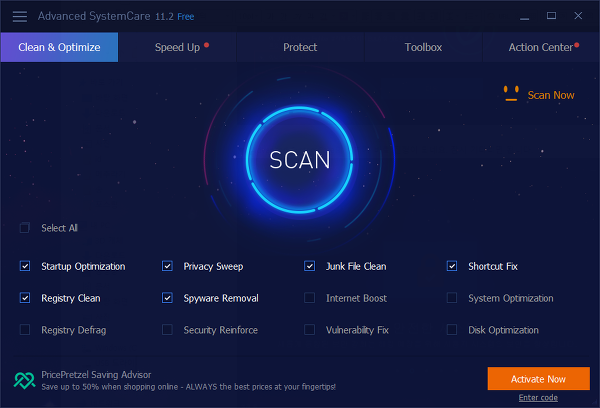Close the Advanced SystemCare window
This screenshot has height=408, width=600.
pyautogui.click(x=578, y=16)
